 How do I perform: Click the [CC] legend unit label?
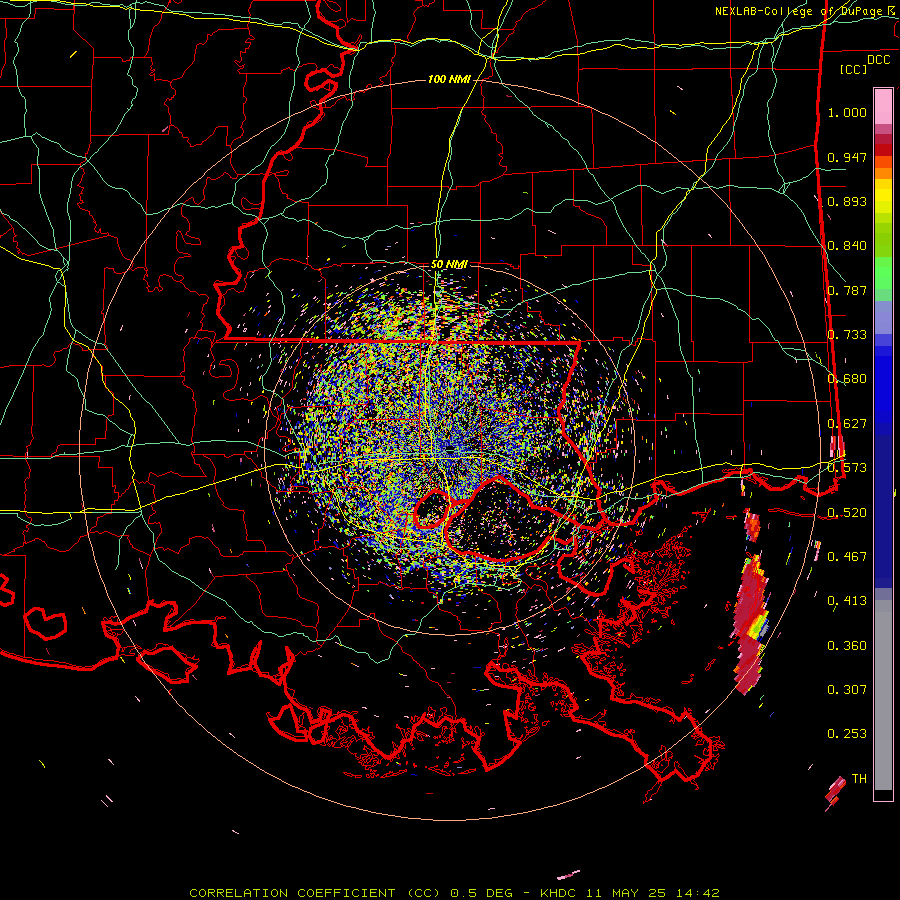pyautogui.click(x=854, y=69)
